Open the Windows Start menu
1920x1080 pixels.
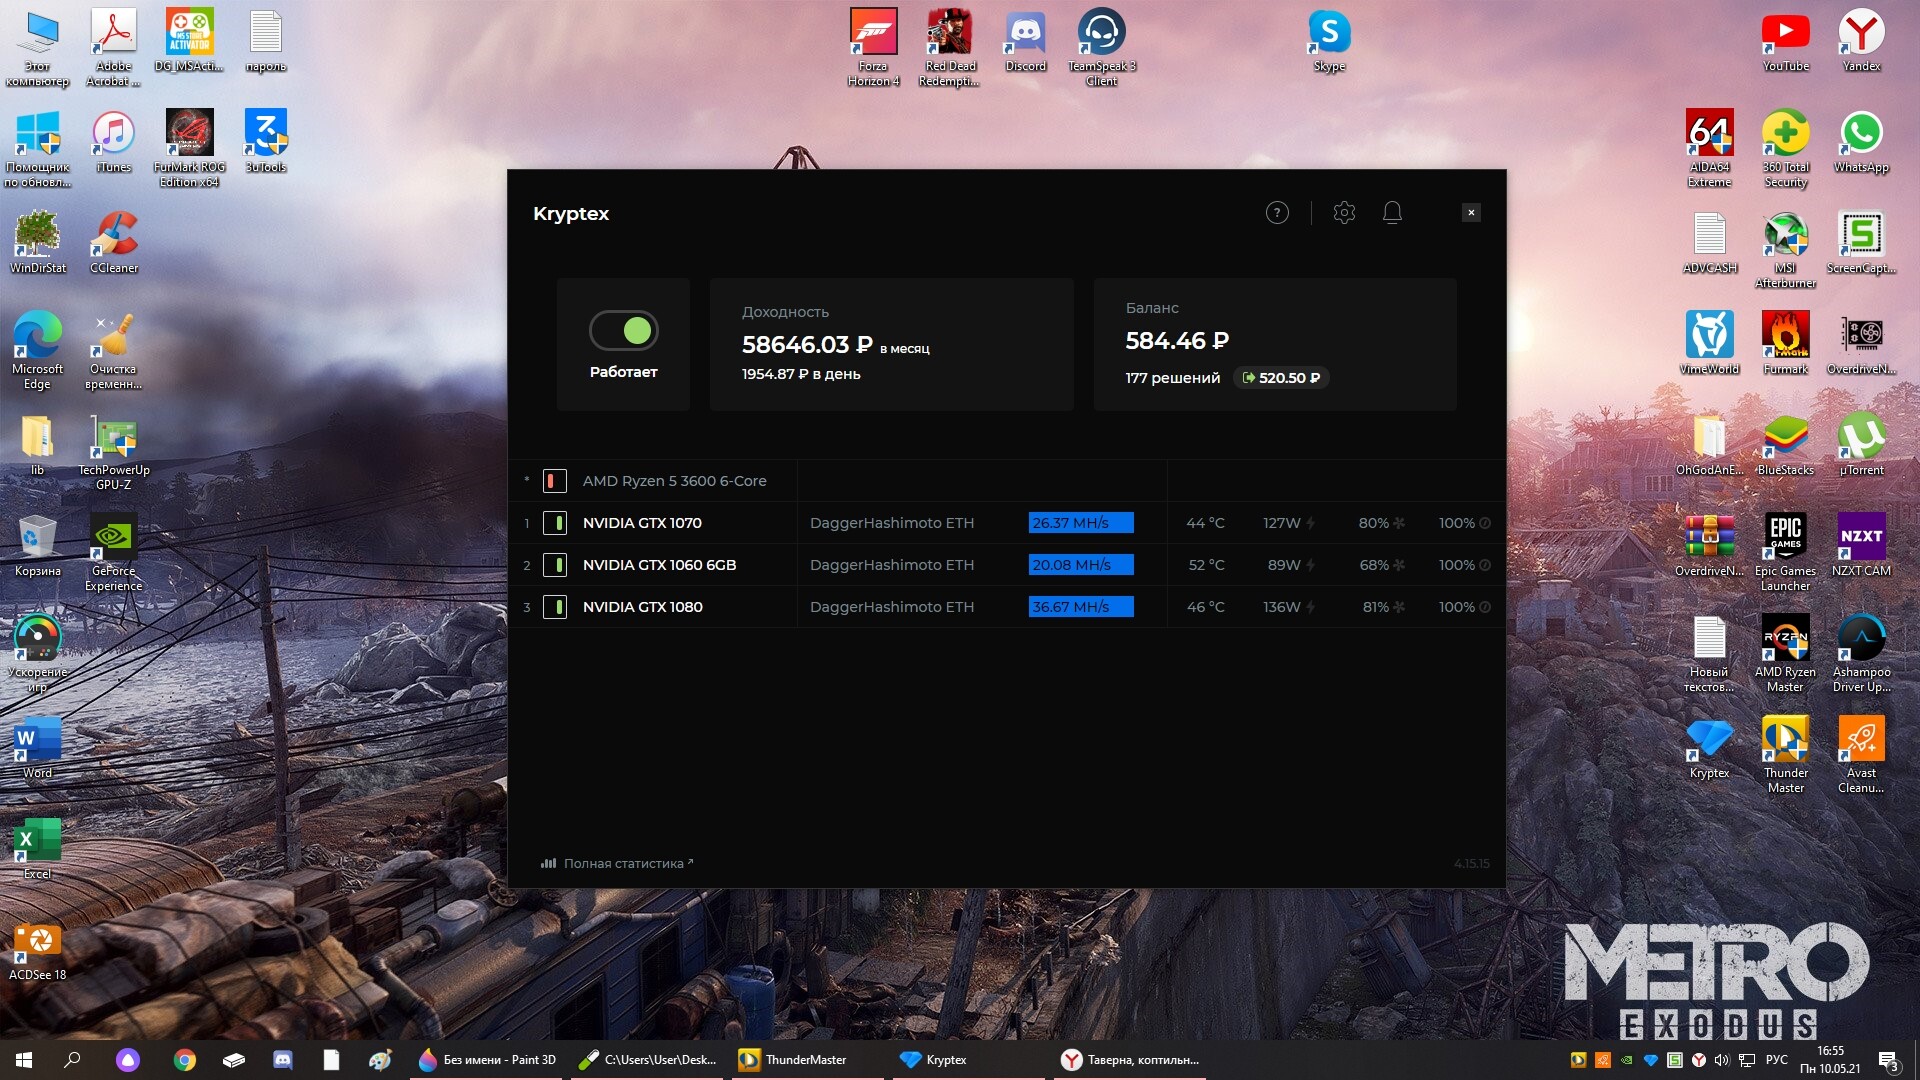[x=24, y=1060]
